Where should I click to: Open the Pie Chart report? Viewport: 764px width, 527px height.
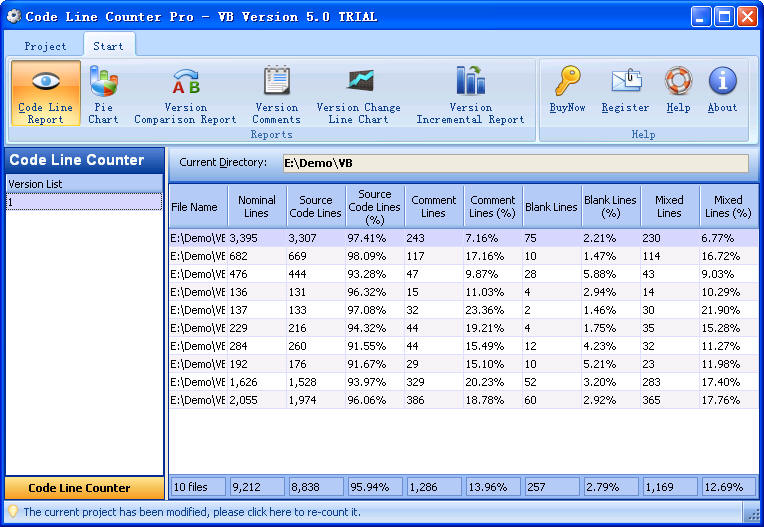[x=103, y=93]
